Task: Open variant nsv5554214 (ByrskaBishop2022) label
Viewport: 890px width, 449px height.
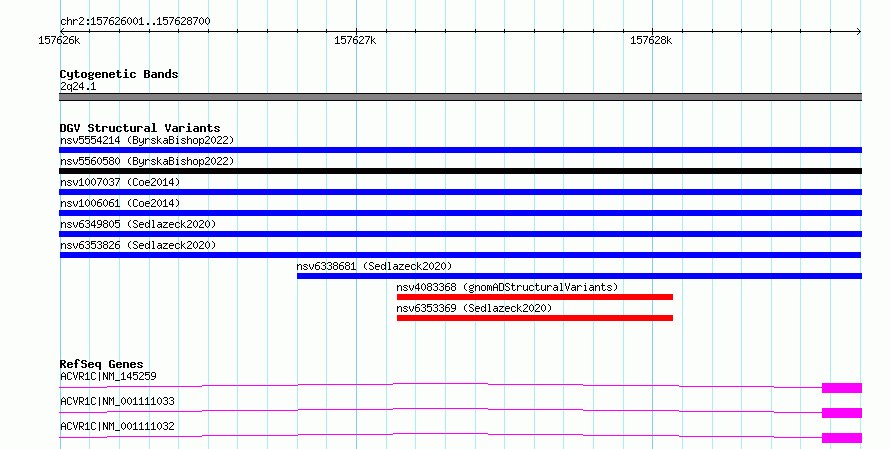Action: pyautogui.click(x=147, y=140)
